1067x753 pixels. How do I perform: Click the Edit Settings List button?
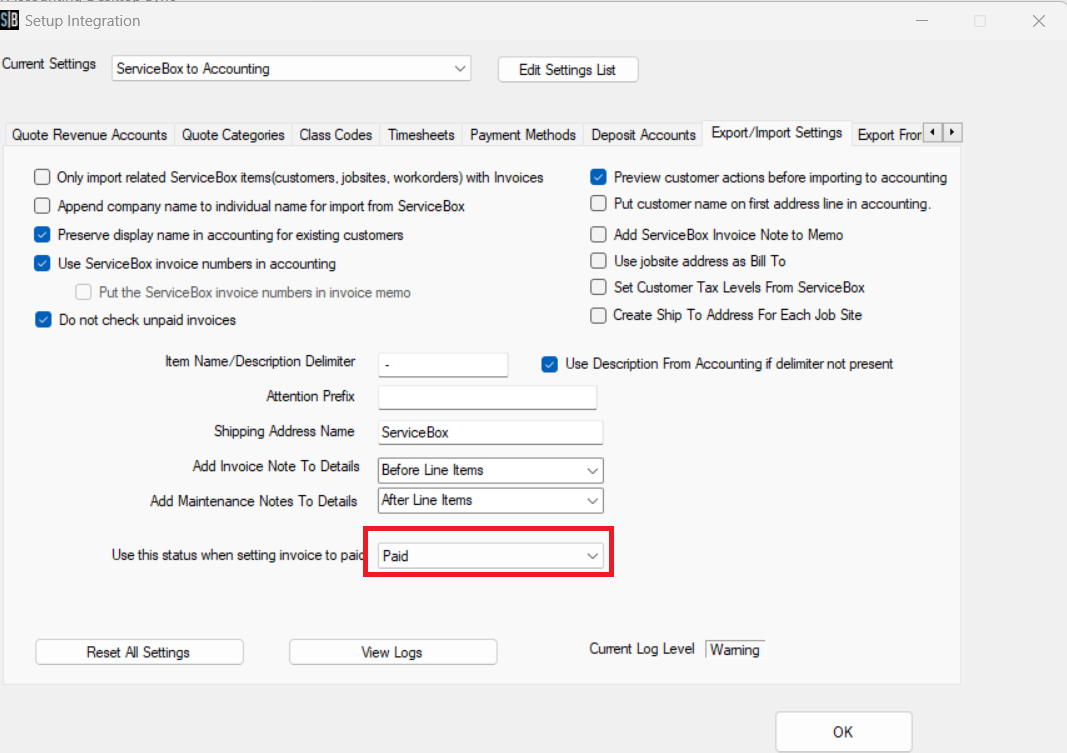568,69
